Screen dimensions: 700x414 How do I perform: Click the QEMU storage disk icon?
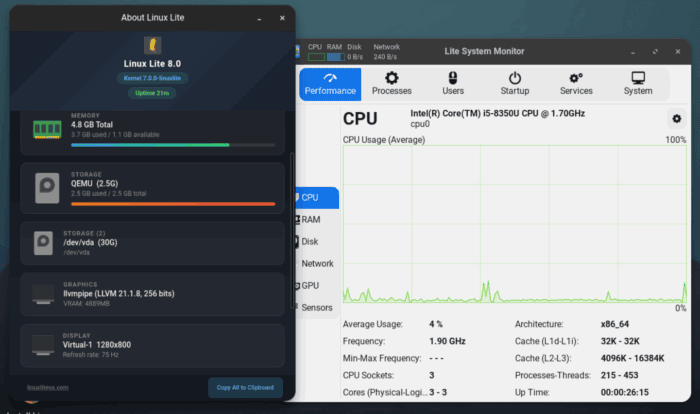tap(47, 188)
